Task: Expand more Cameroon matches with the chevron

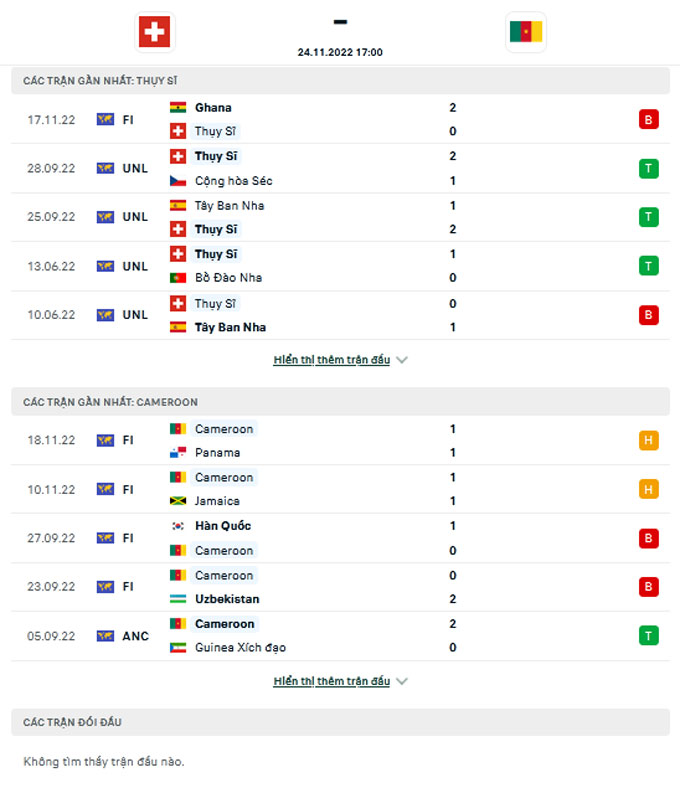Action: pos(402,681)
